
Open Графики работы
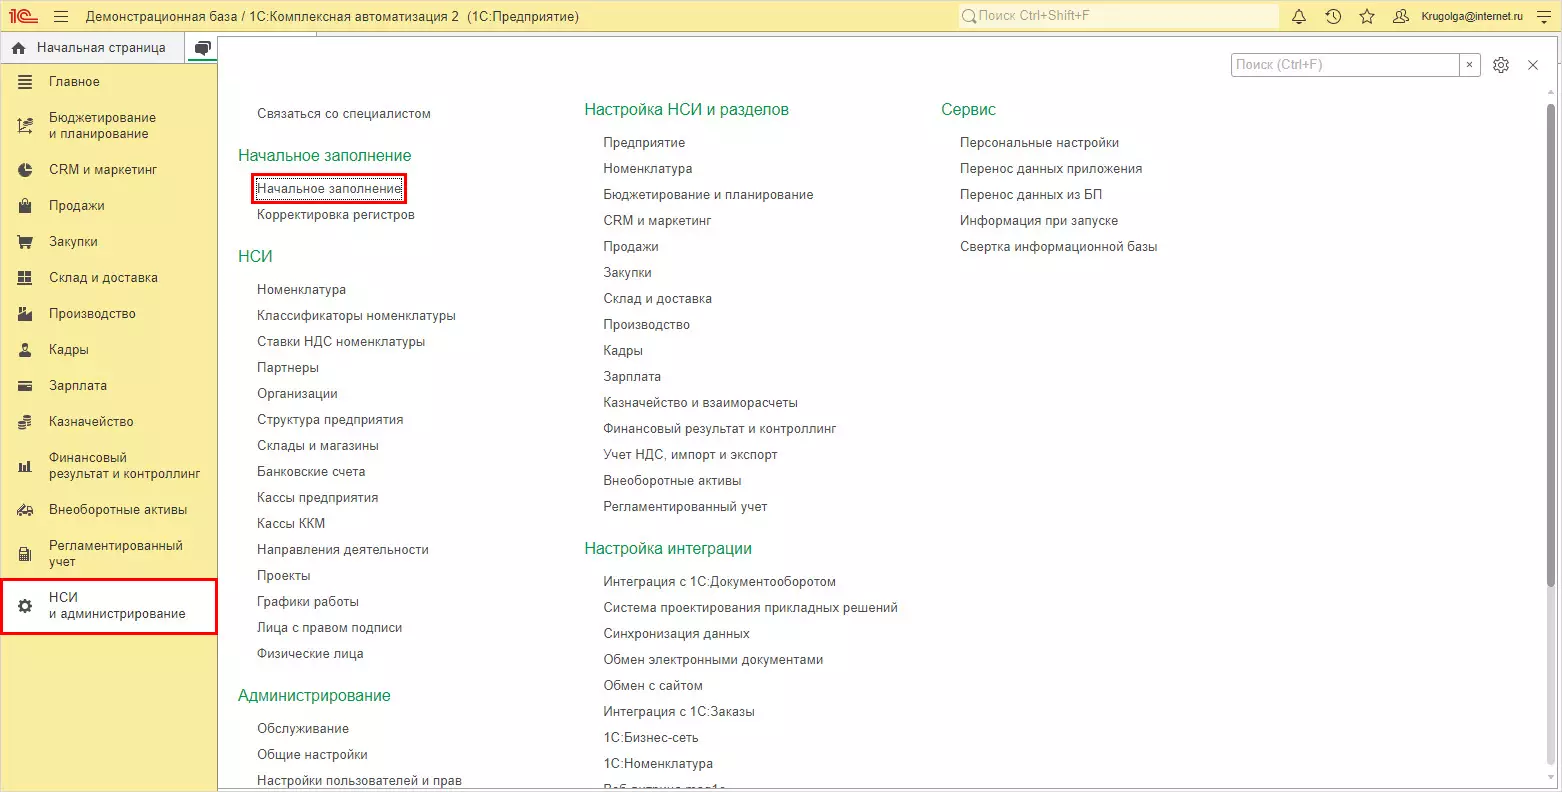click(308, 602)
